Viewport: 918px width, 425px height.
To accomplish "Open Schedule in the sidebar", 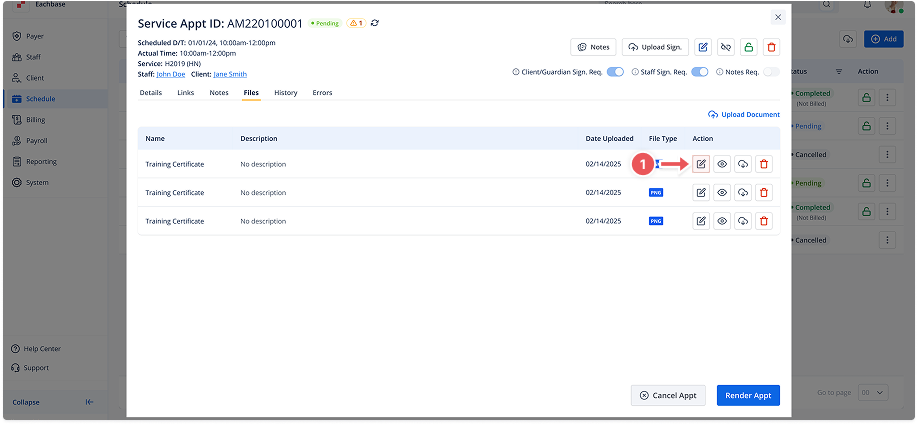I will click(x=55, y=99).
